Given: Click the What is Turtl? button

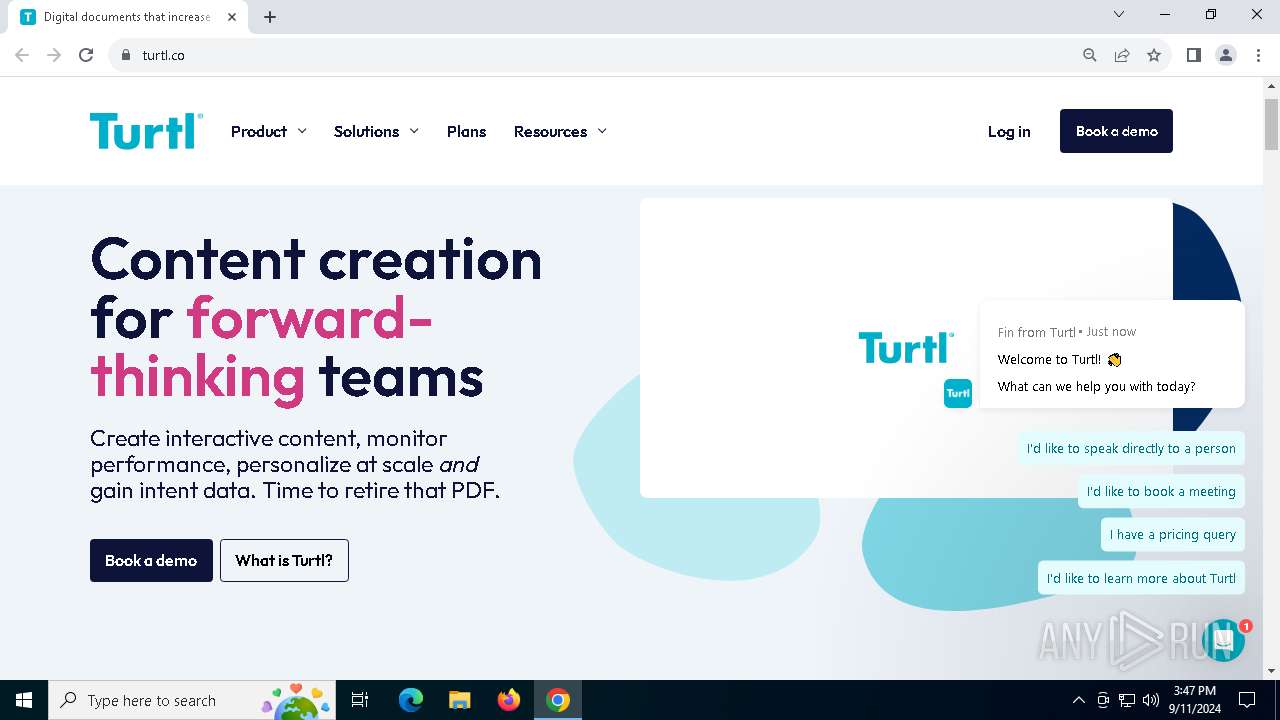Looking at the screenshot, I should pyautogui.click(x=284, y=560).
